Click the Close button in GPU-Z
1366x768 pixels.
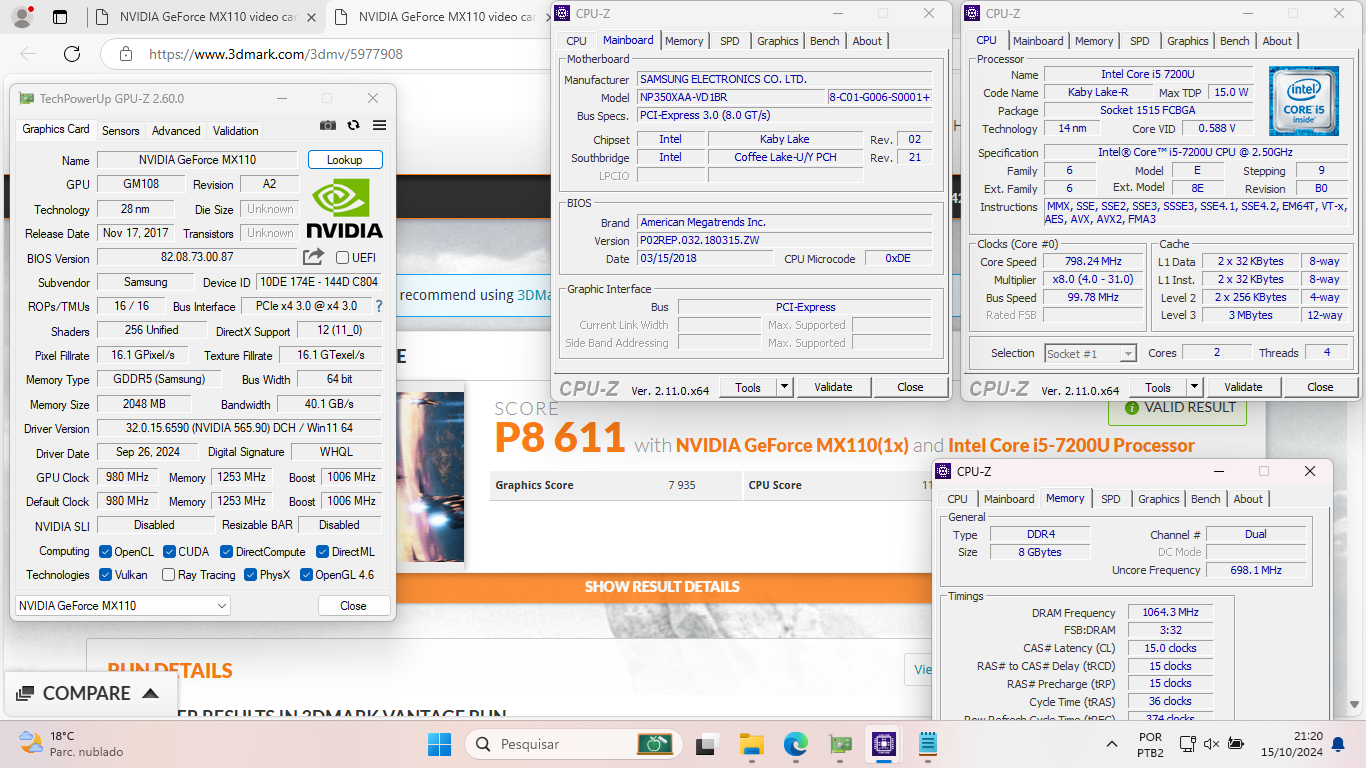353,606
